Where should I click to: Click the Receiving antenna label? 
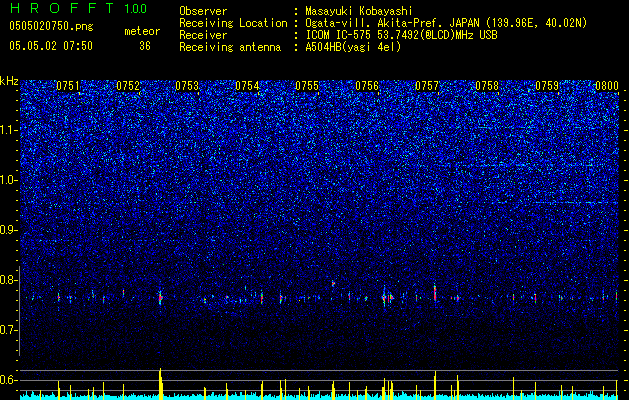click(x=230, y=47)
